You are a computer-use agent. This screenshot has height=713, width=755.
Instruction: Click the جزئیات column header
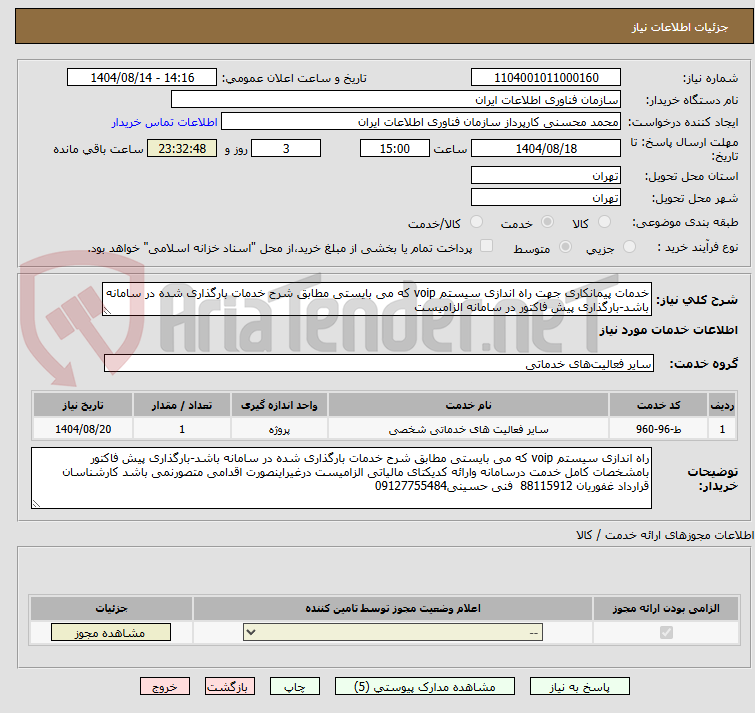(111, 609)
